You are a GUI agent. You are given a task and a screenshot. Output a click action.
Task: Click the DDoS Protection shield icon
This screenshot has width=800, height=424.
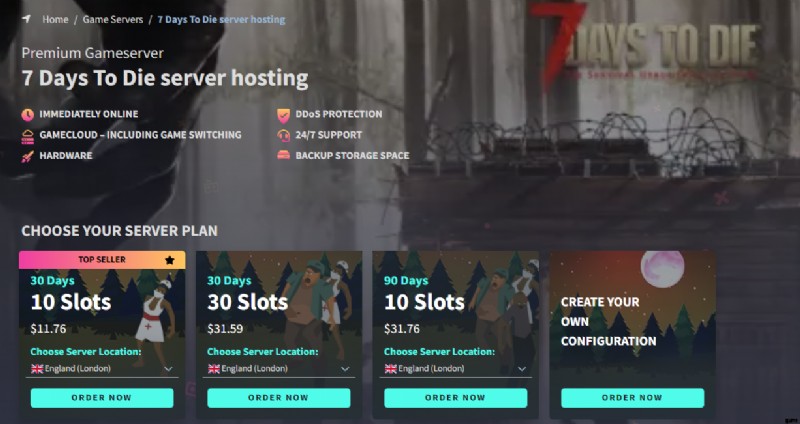[283, 115]
